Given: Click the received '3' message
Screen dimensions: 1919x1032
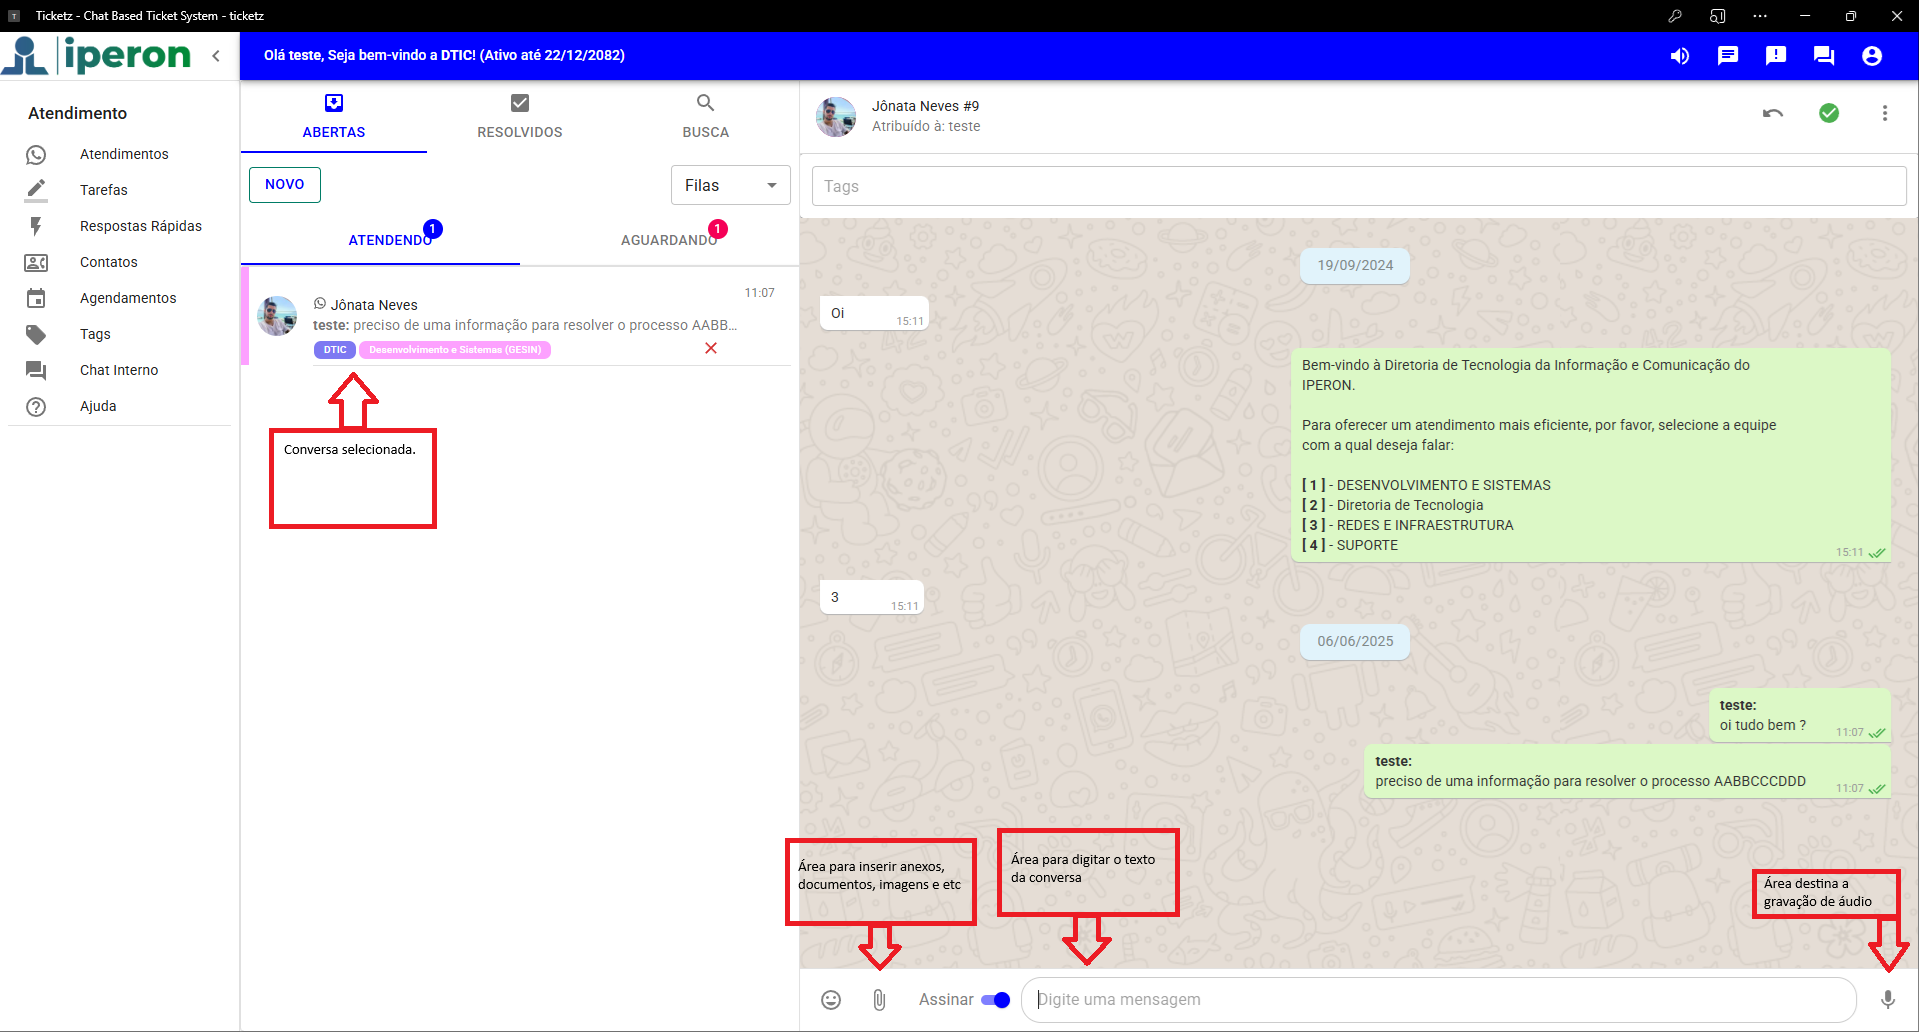Looking at the screenshot, I should [x=872, y=597].
